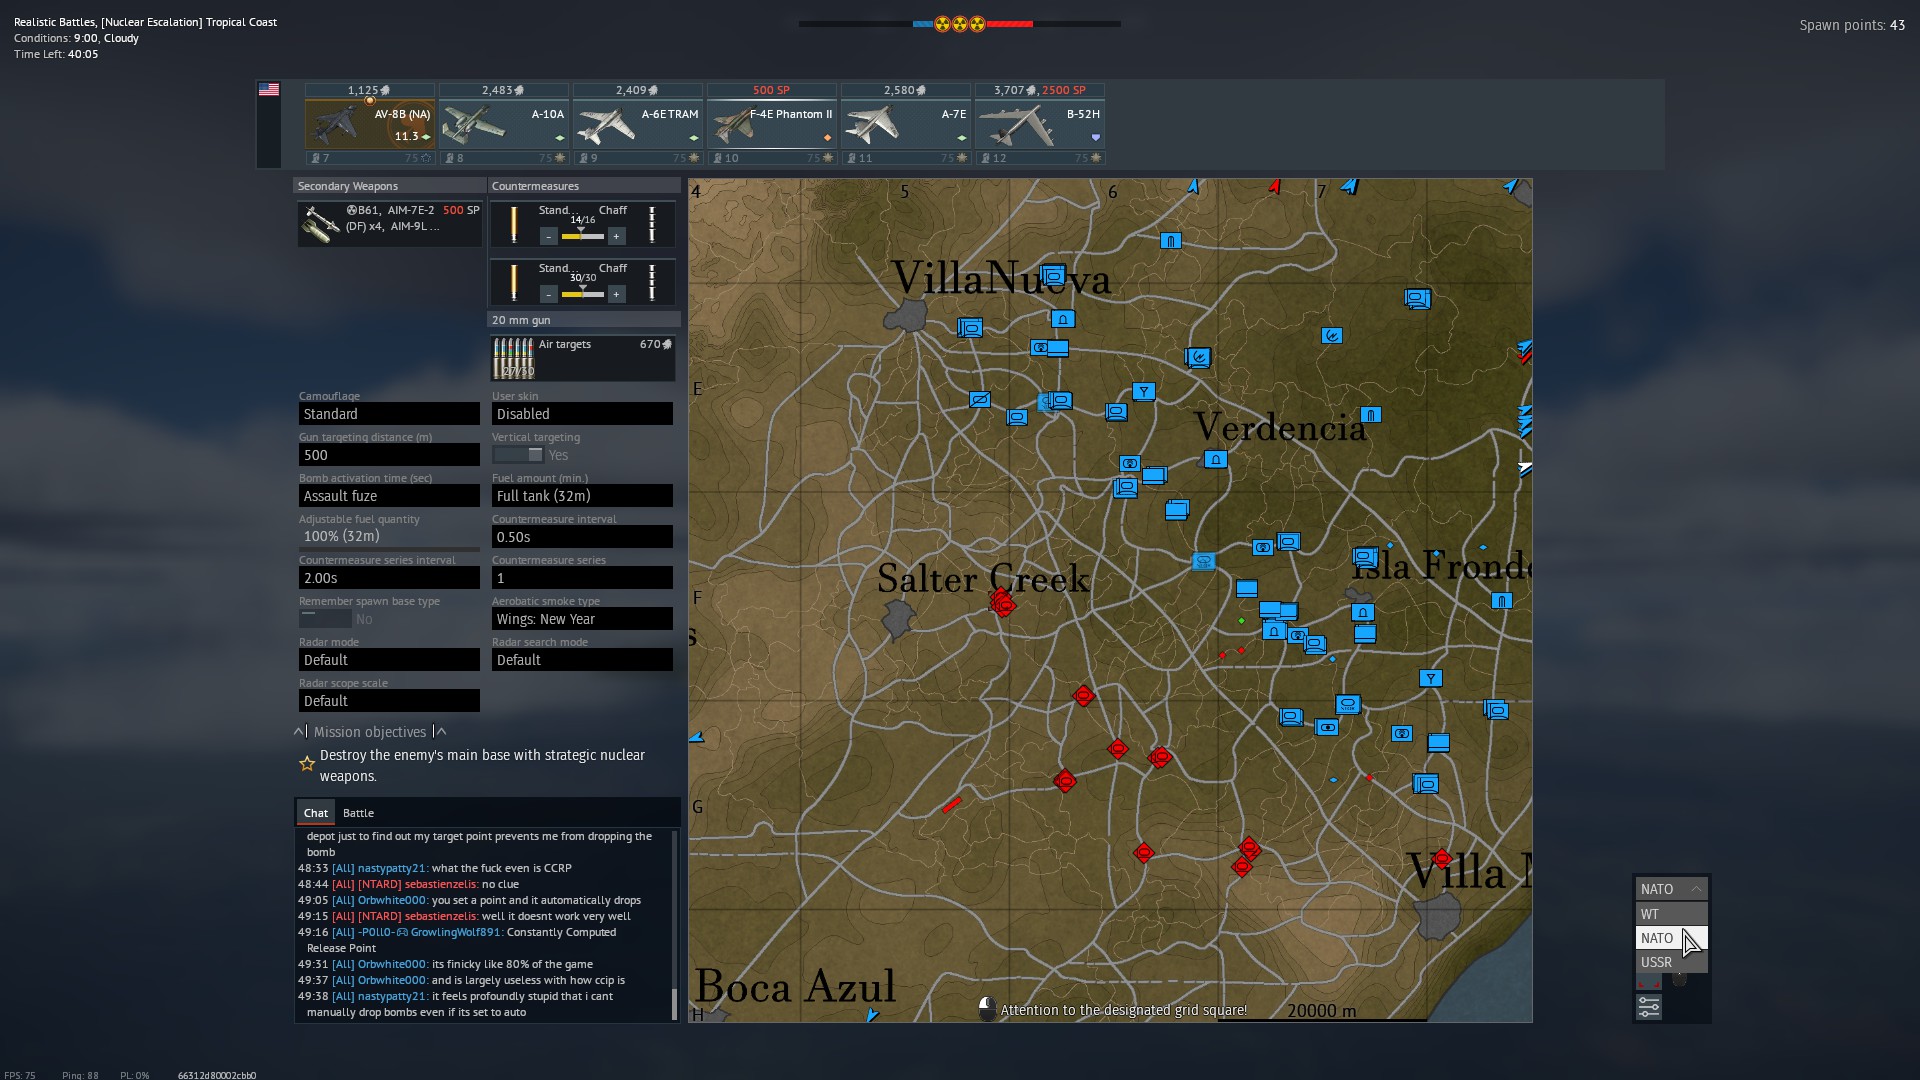1920x1080 pixels.
Task: Click the US flag country icon
Action: click(269, 90)
